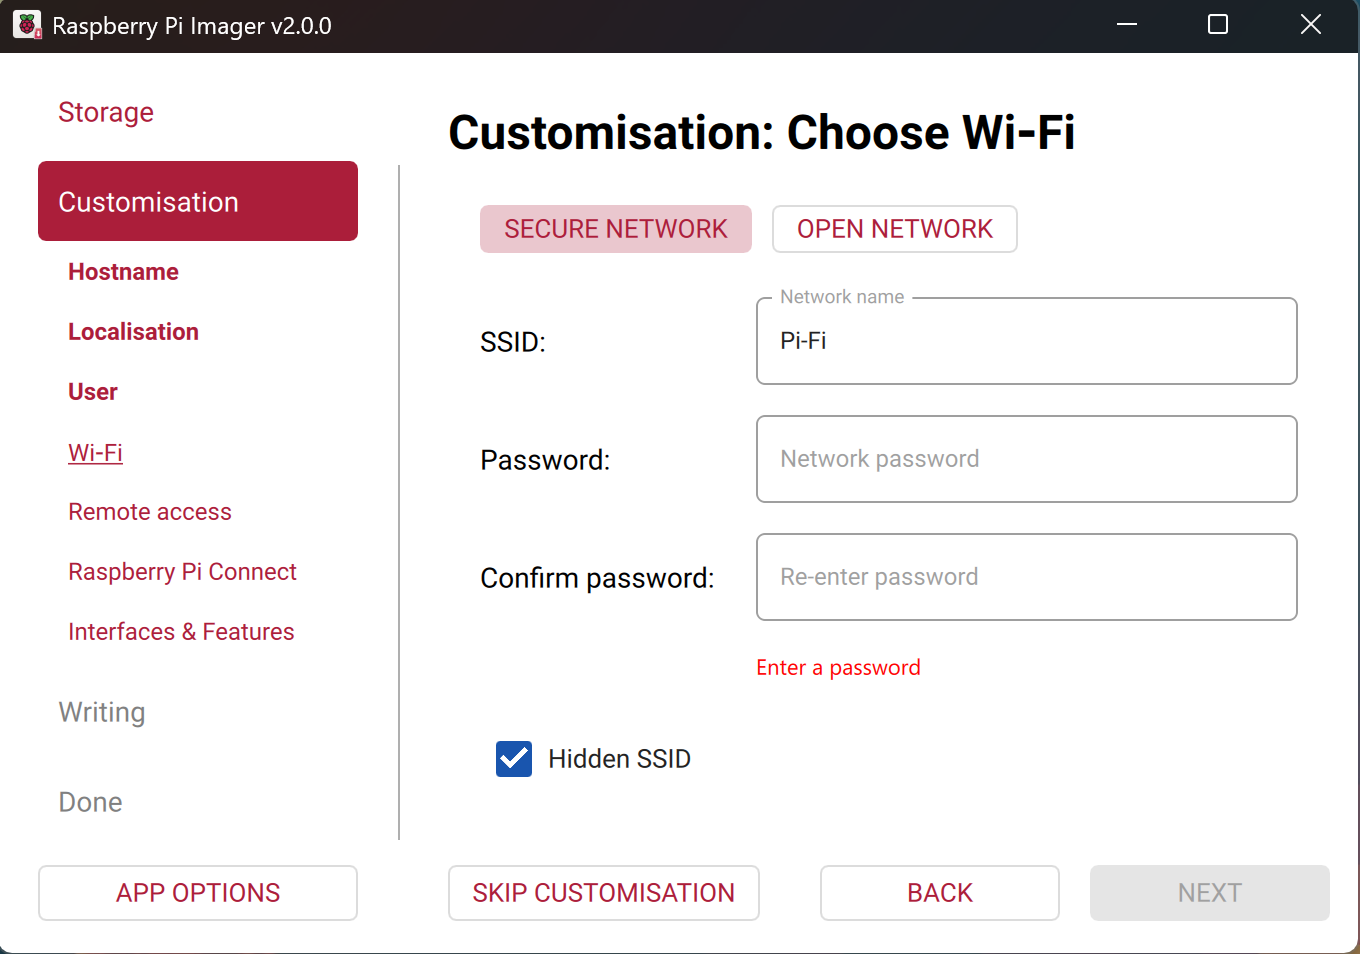
Task: Click inside the Network name field
Action: click(x=1026, y=341)
